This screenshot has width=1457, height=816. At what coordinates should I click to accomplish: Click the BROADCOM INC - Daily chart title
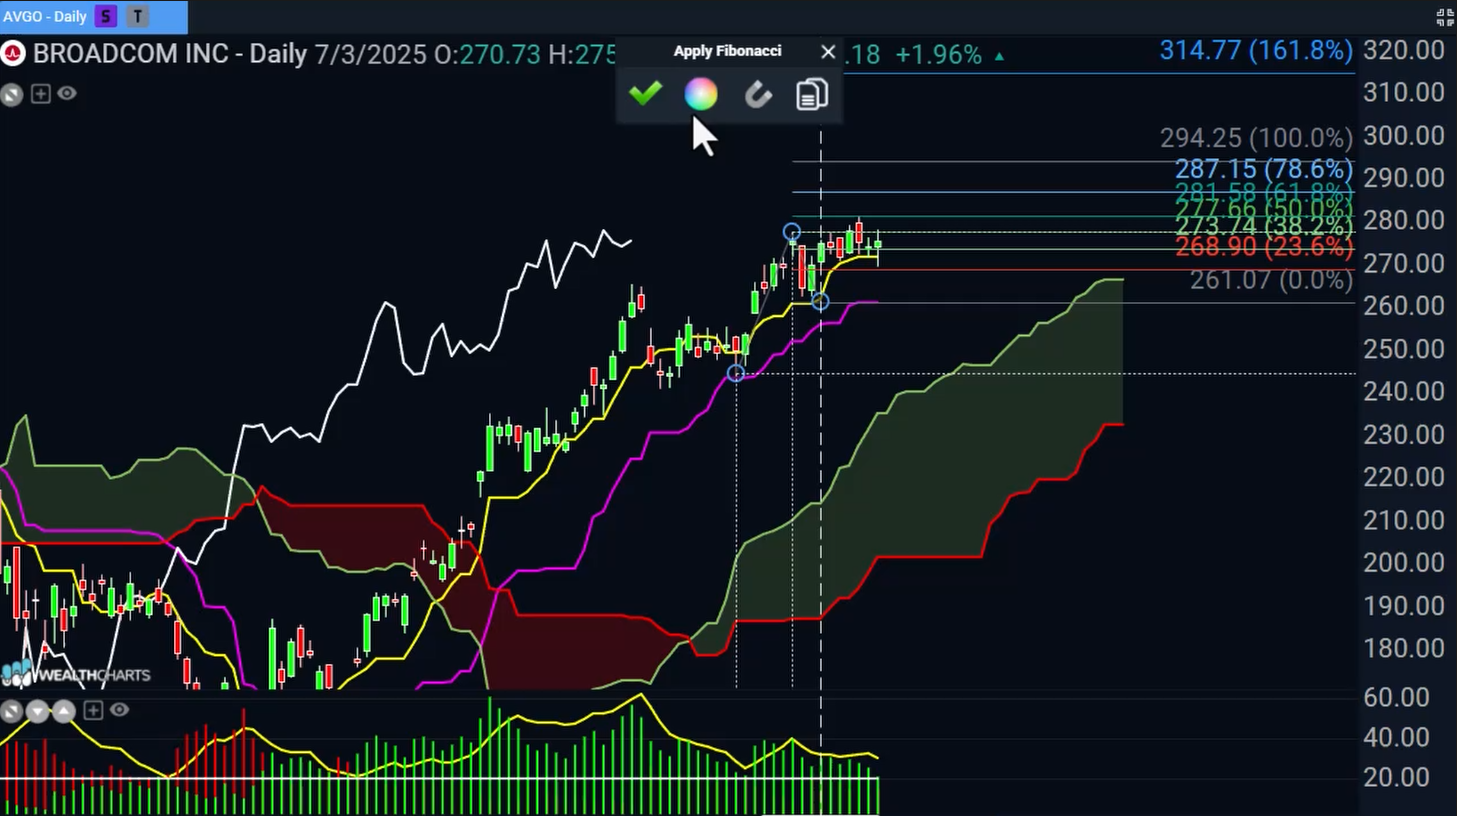[x=170, y=53]
